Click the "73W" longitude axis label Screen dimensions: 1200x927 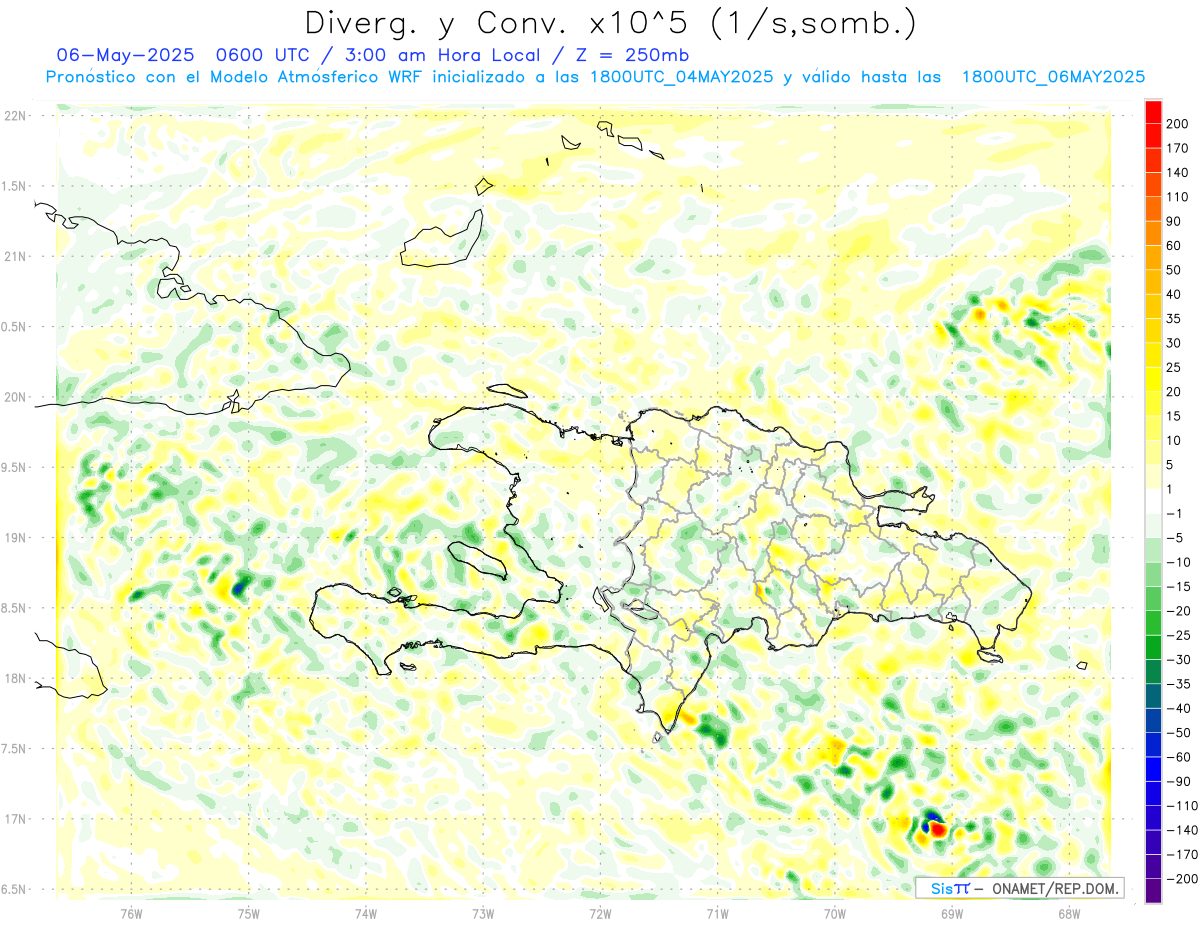(483, 913)
